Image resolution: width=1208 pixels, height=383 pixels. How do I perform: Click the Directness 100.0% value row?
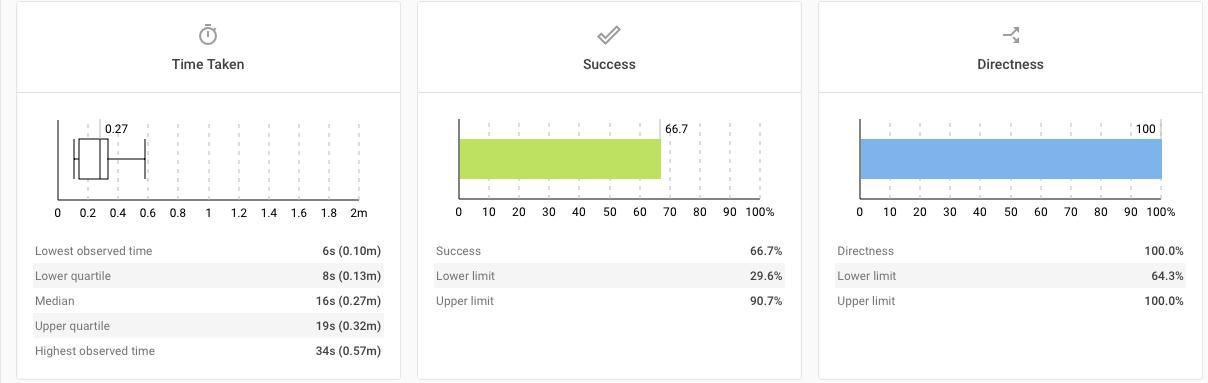[x=1010, y=251]
